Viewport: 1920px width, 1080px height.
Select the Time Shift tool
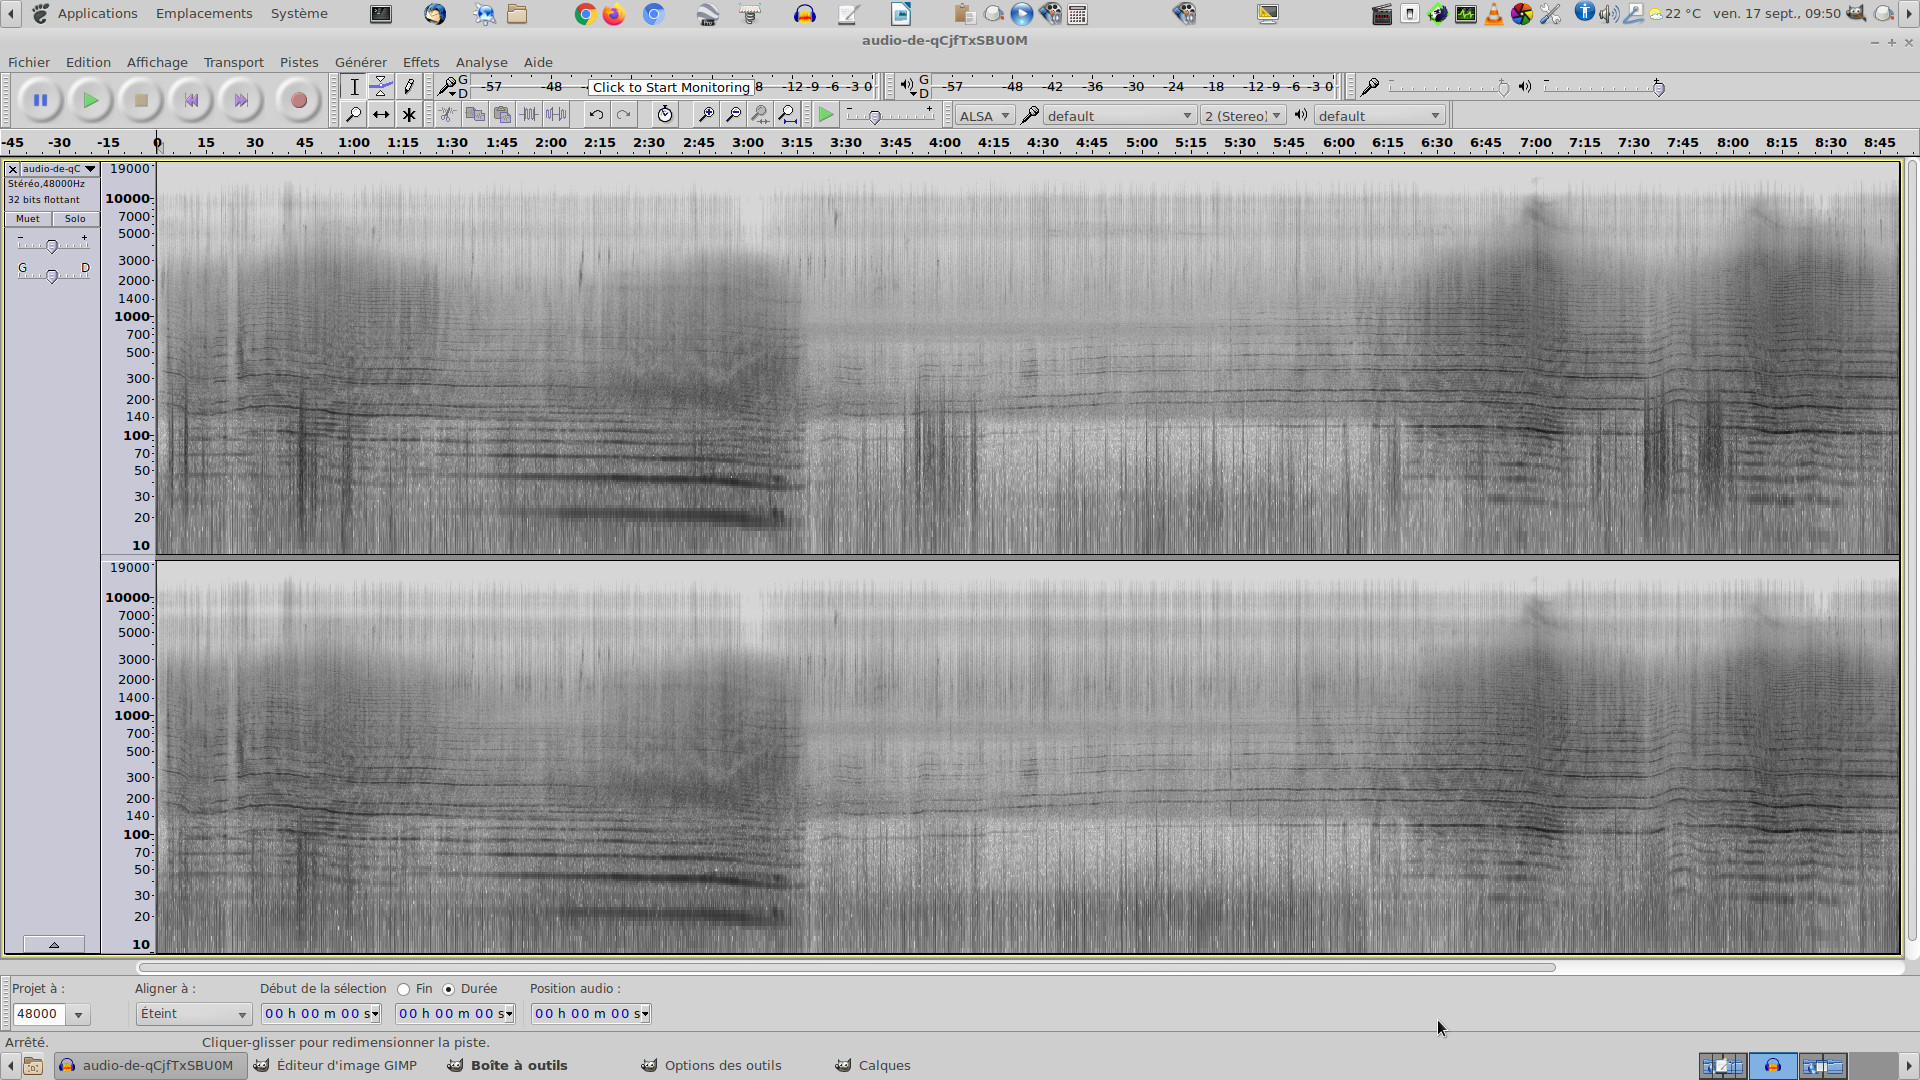(x=381, y=115)
